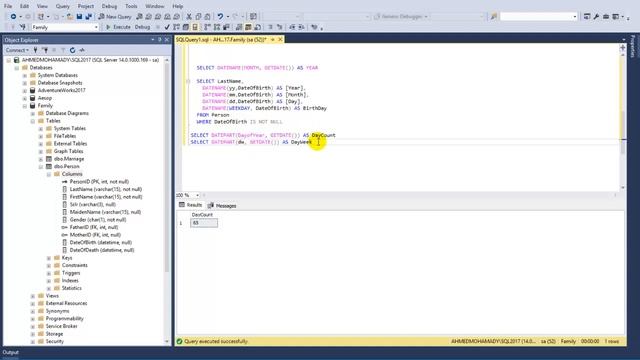The height and width of the screenshot is (360, 640).
Task: Click Refresh icon in Object Explorer
Action: pyautogui.click(x=72, y=50)
